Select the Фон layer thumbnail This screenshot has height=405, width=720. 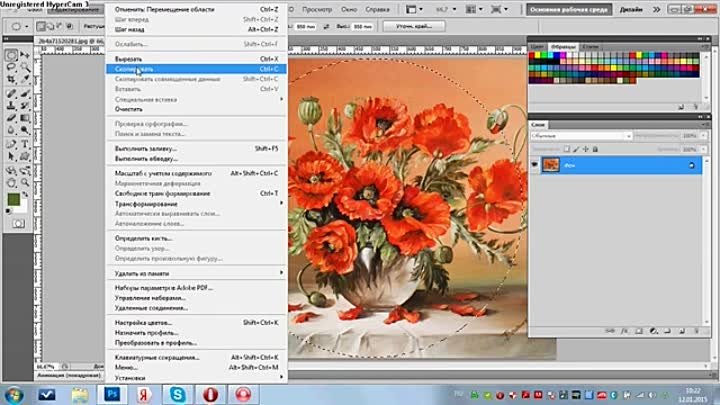(551, 165)
